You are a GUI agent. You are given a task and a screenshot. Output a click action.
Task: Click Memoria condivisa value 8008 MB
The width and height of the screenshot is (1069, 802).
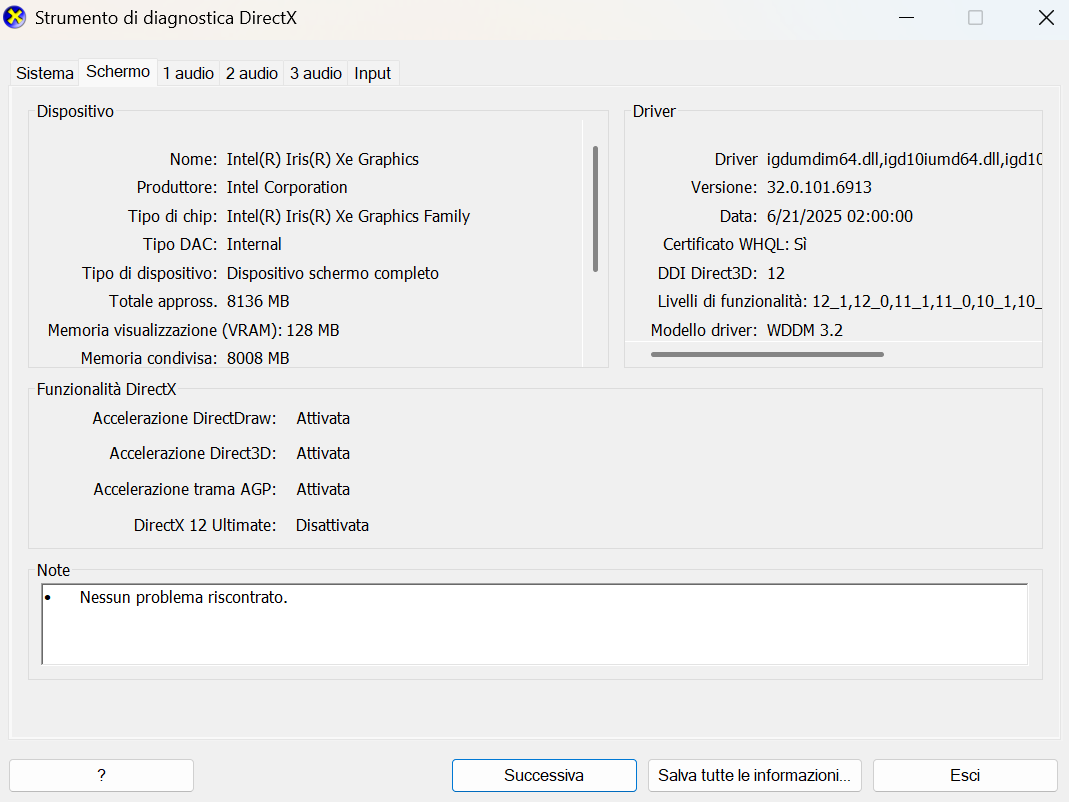click(258, 358)
